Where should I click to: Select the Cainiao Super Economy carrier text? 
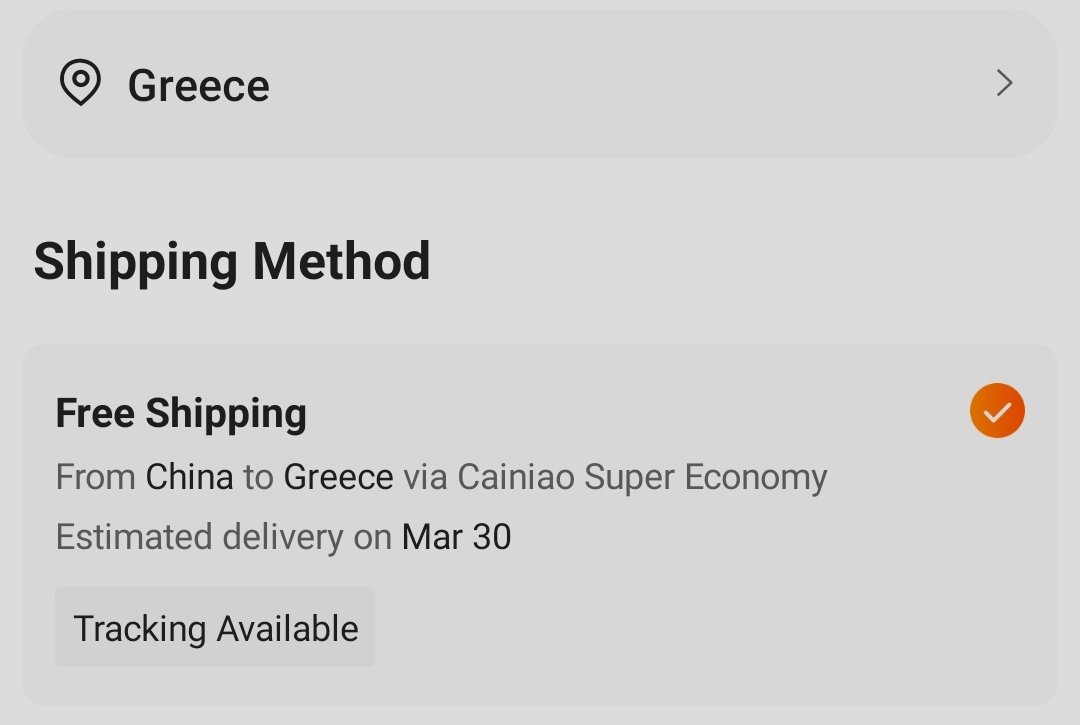pos(642,478)
